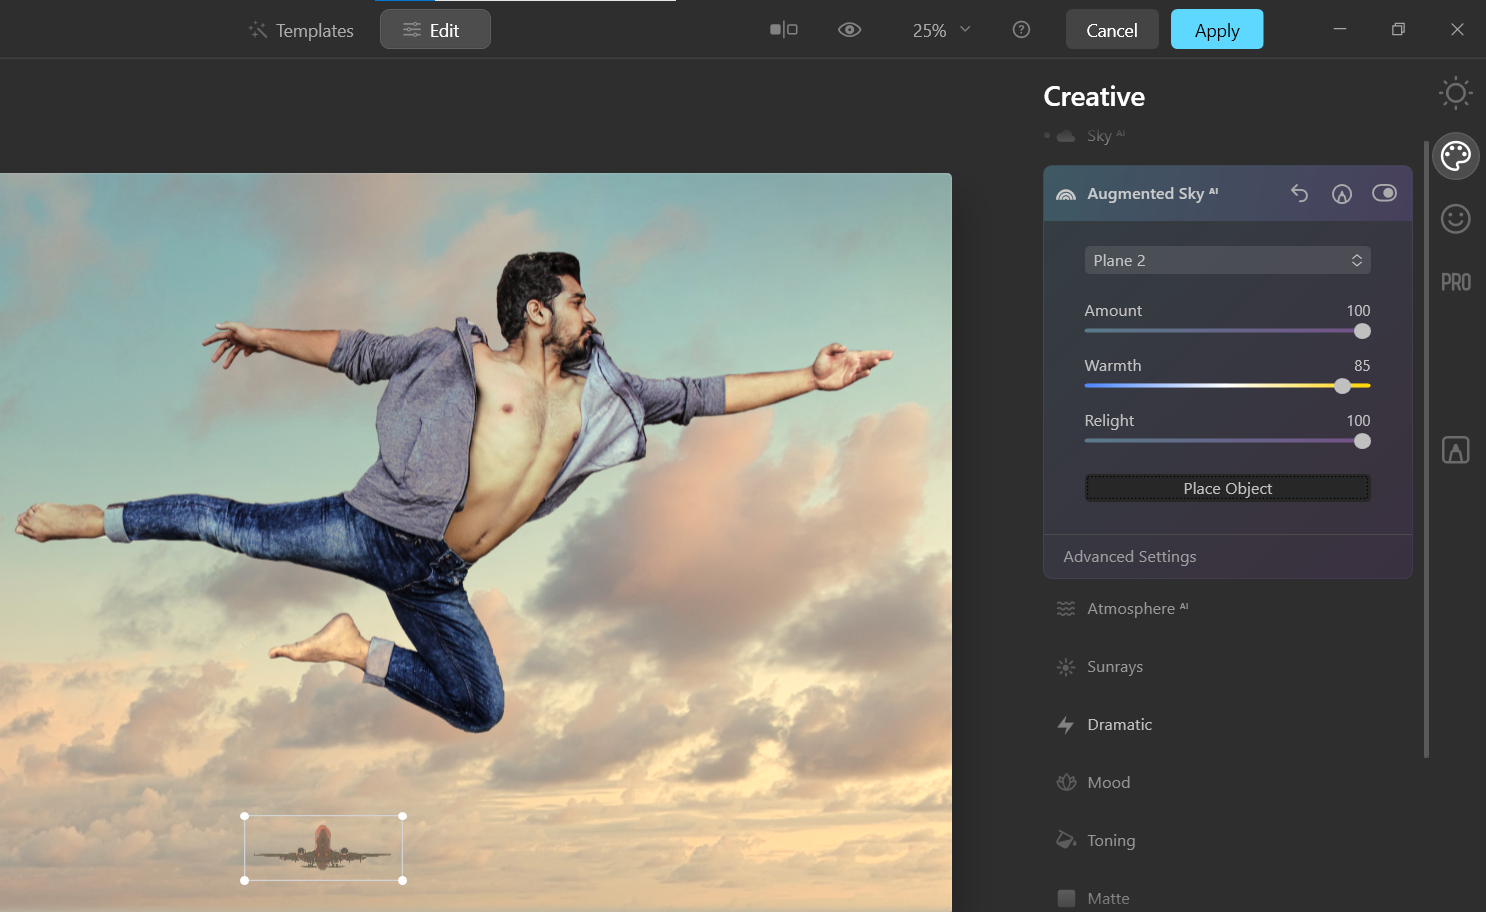Apply the edits
This screenshot has height=912, width=1486.
pyautogui.click(x=1217, y=30)
